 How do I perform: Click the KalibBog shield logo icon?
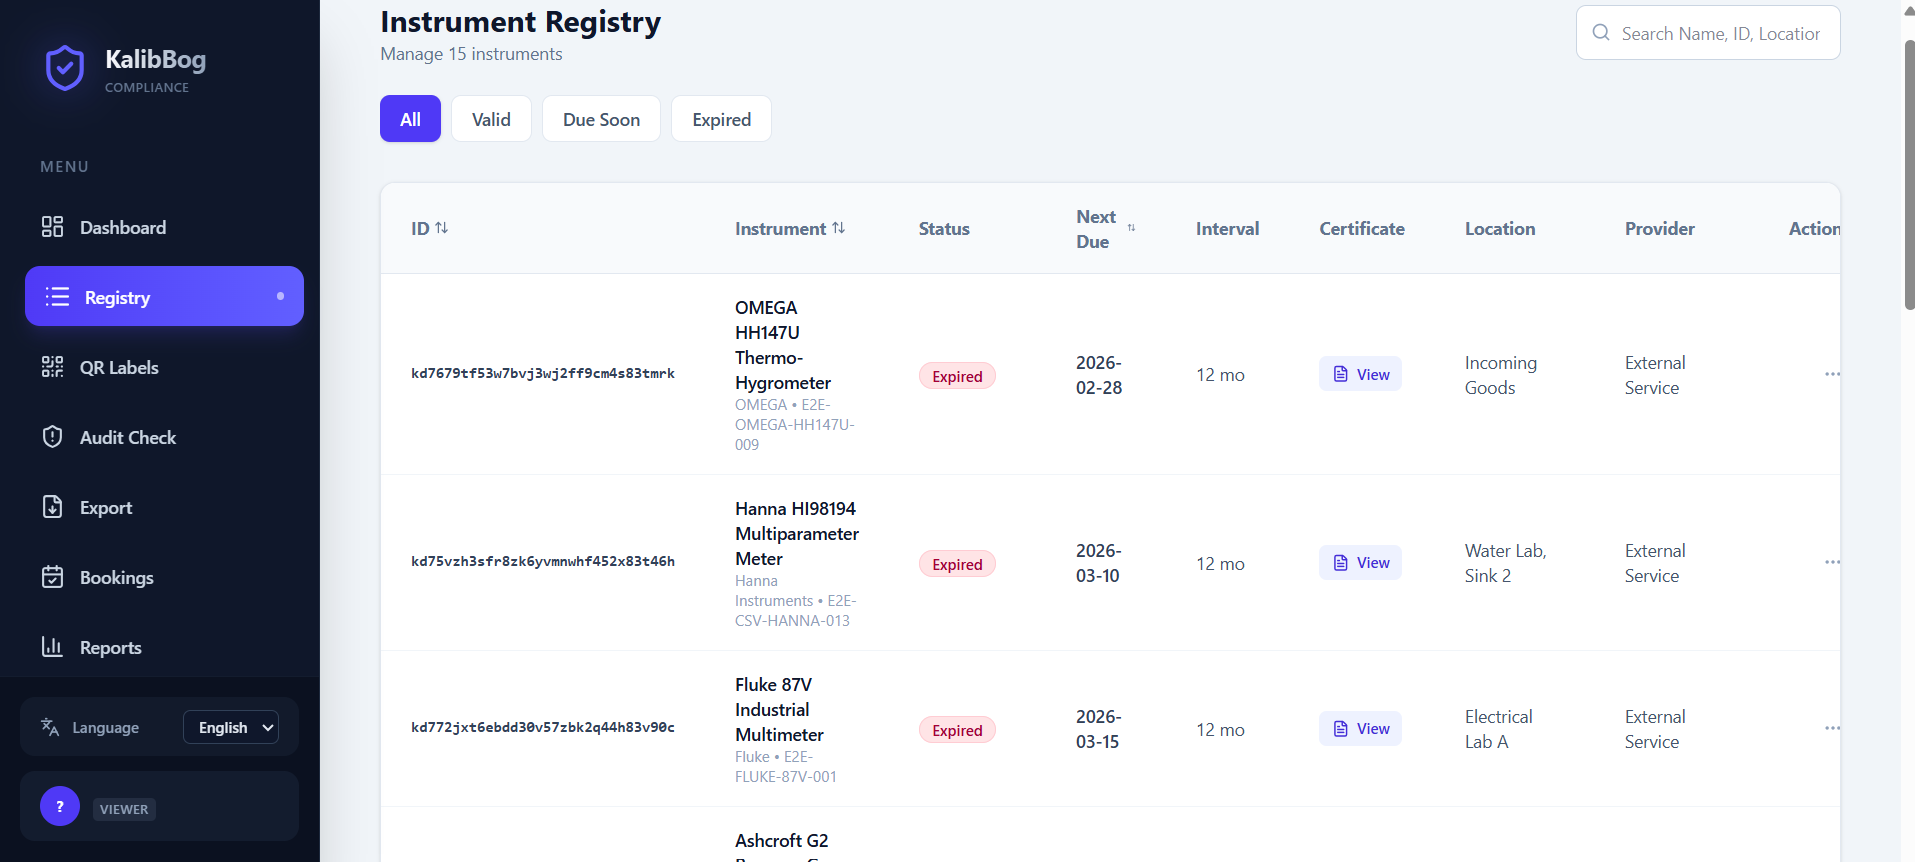65,68
